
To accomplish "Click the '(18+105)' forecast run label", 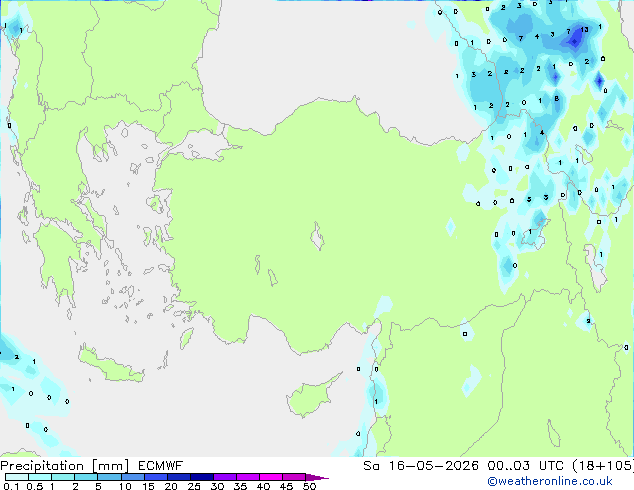I will pos(602,466).
